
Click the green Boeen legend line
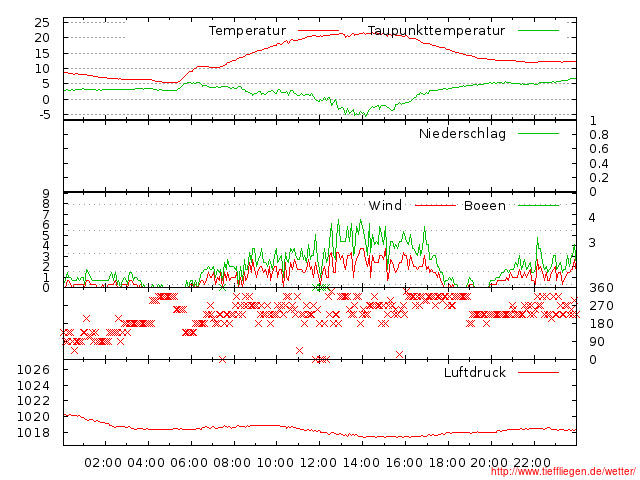coord(538,205)
